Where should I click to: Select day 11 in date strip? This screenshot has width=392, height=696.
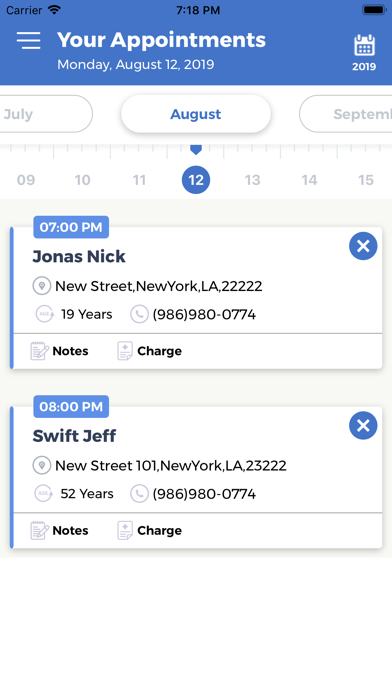pyautogui.click(x=139, y=180)
